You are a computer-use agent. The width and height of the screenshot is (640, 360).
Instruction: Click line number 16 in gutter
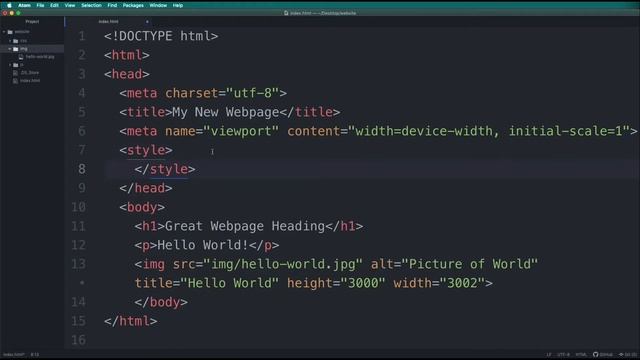[79, 340]
